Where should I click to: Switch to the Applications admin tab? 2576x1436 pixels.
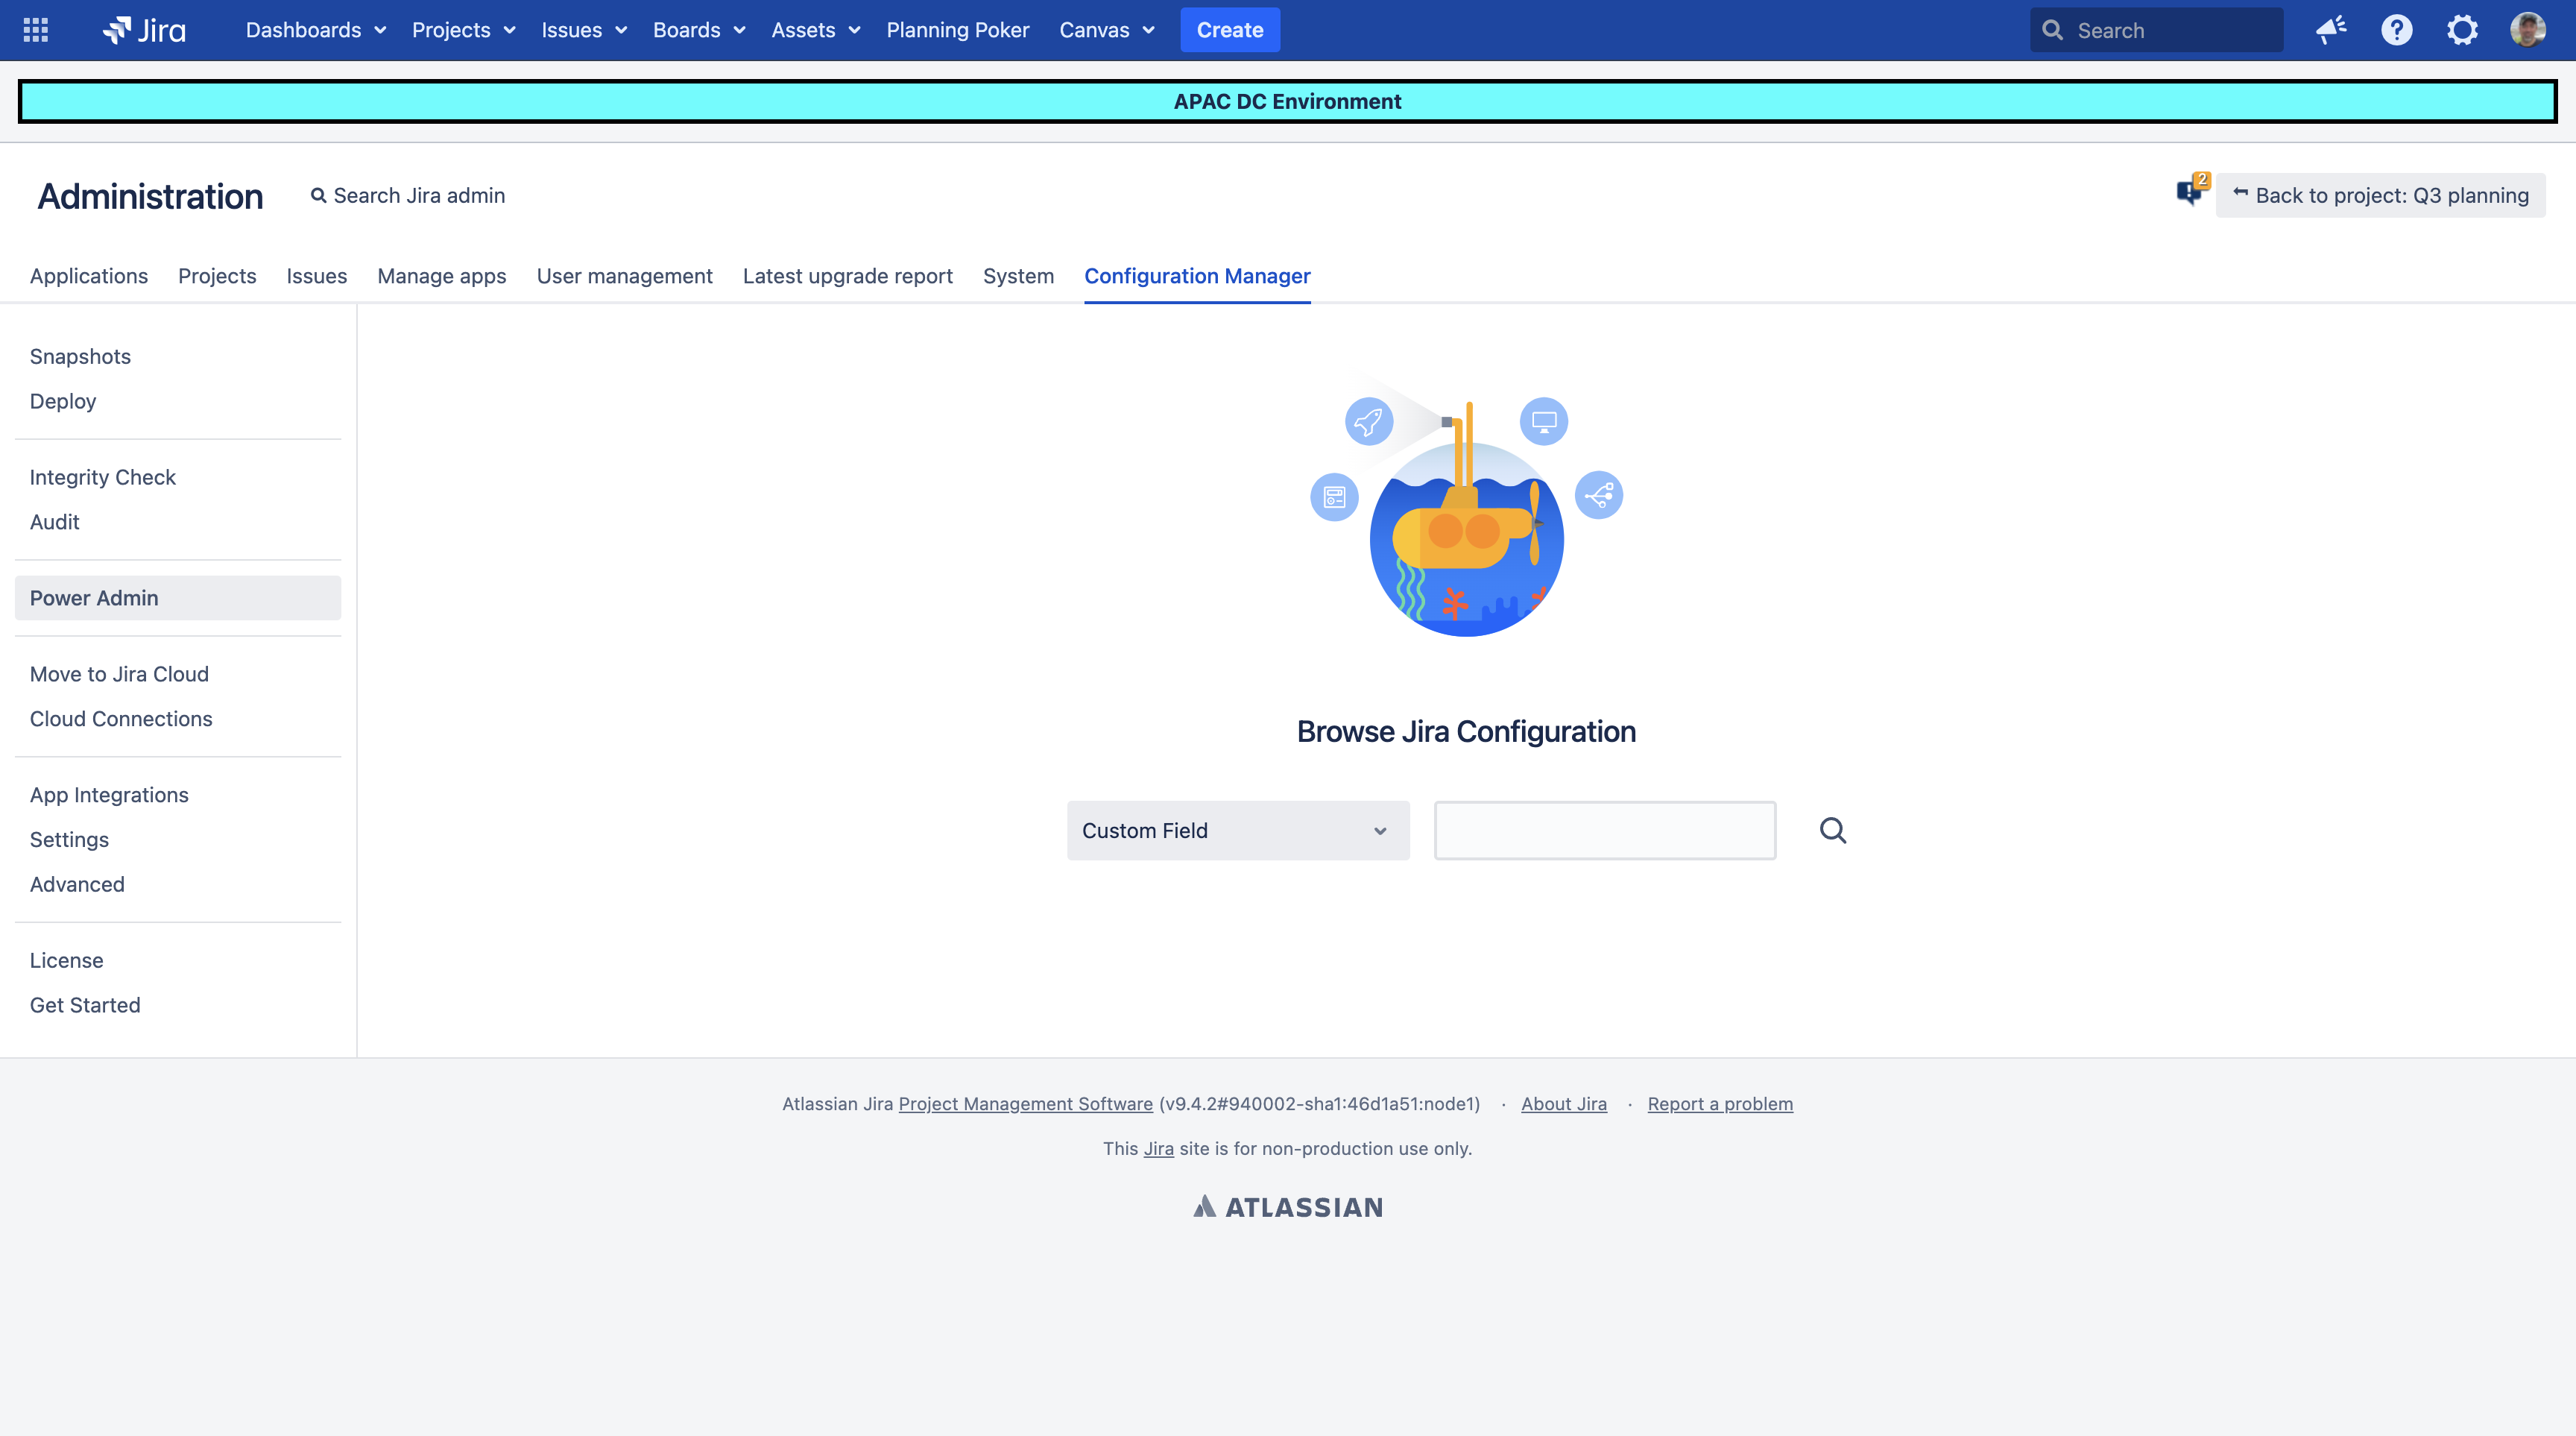click(x=89, y=276)
